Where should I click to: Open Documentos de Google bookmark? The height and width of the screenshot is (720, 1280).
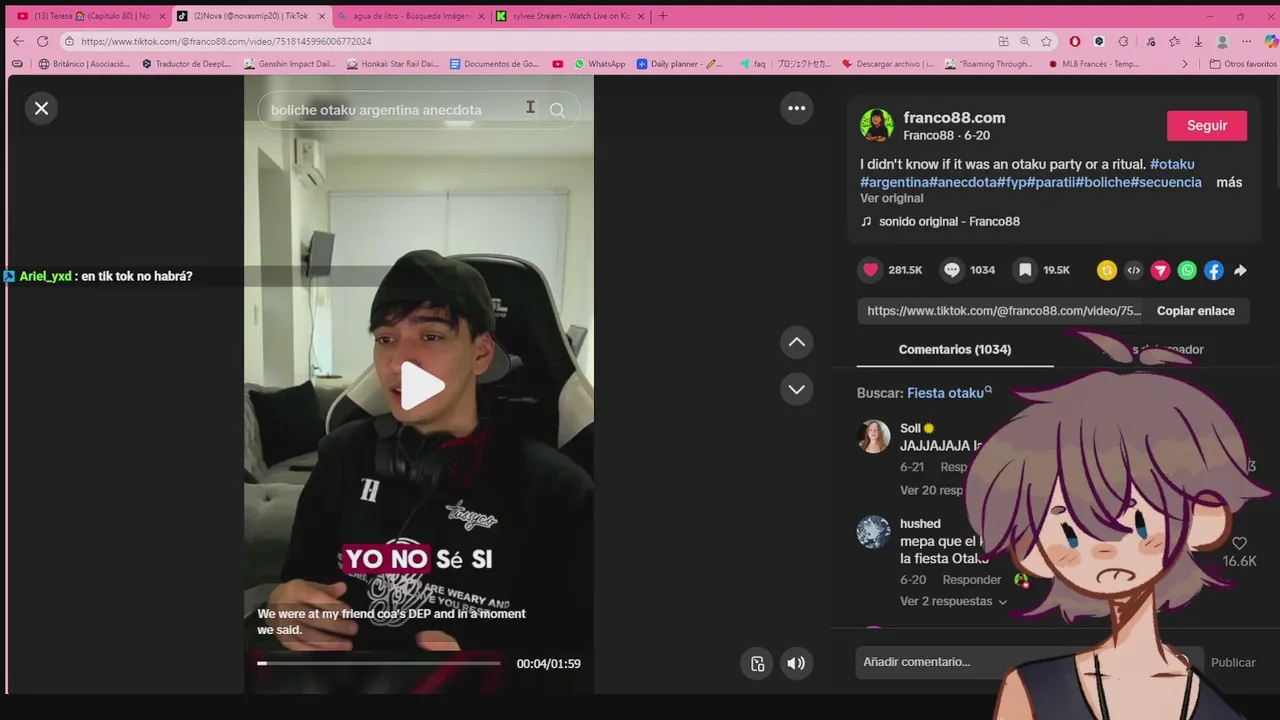(x=495, y=64)
